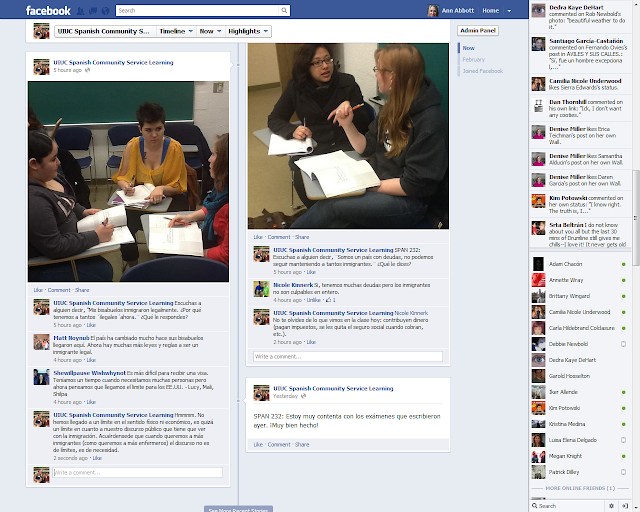Open Matt Noynub's profile

tap(71, 338)
